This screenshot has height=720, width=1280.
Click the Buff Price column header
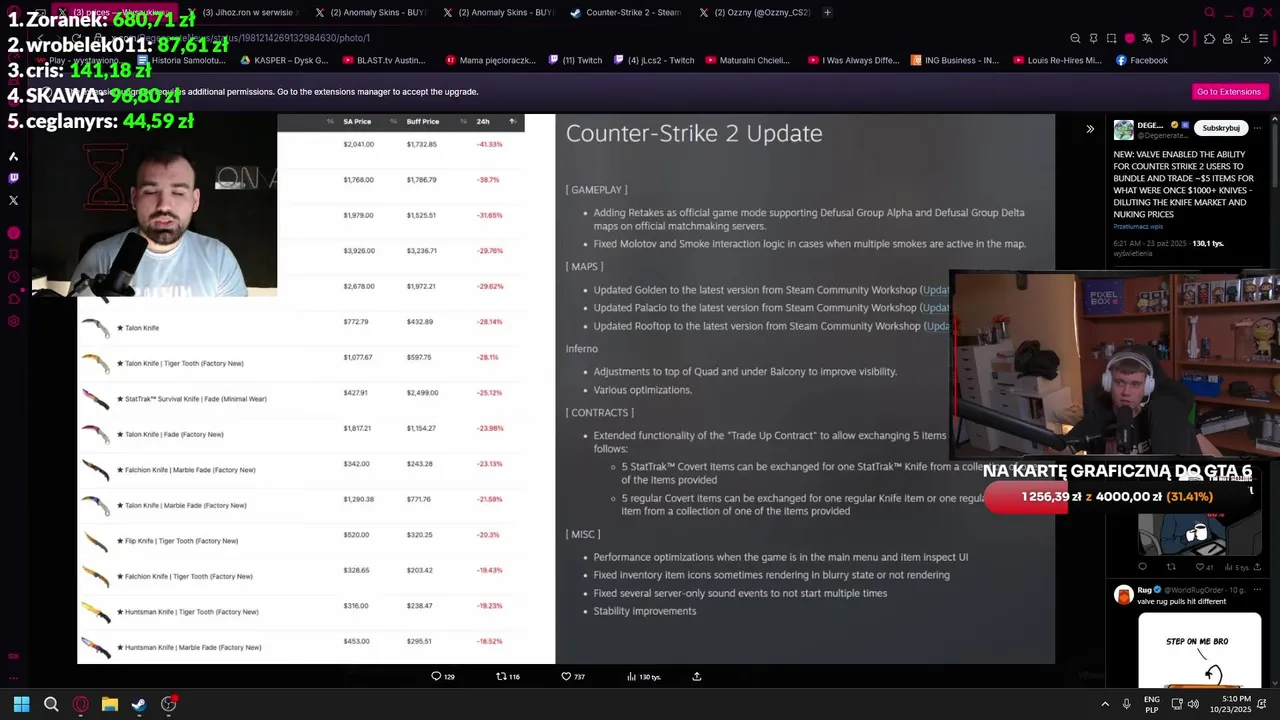point(423,122)
